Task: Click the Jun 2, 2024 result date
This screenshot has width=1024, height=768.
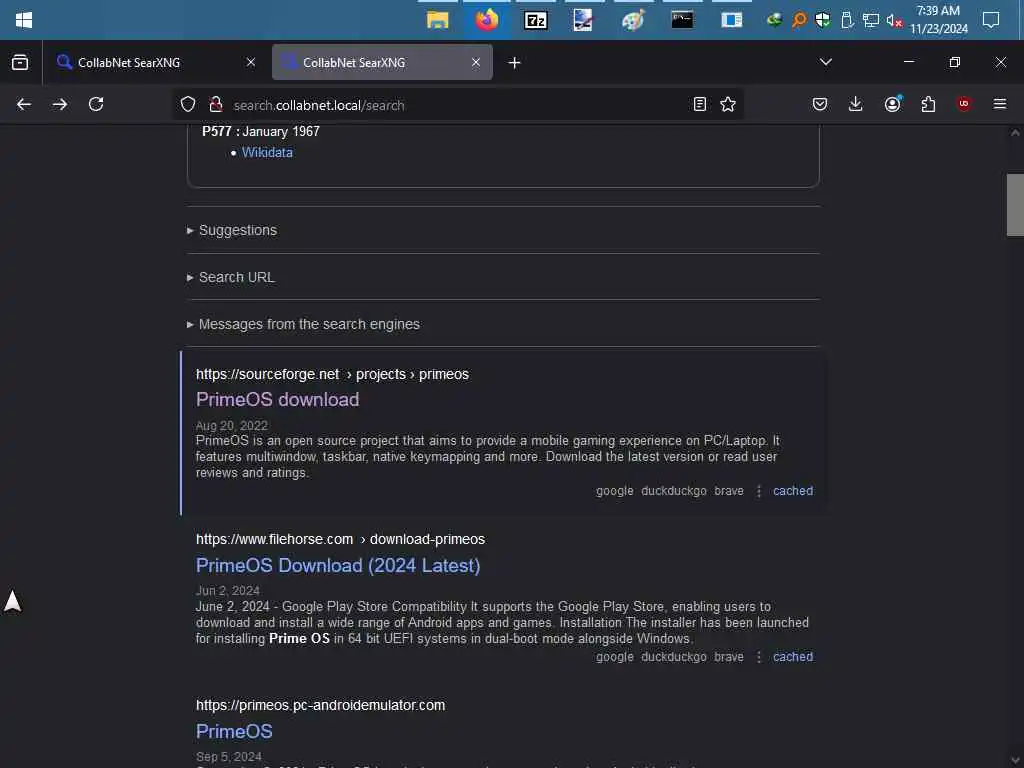Action: (228, 590)
